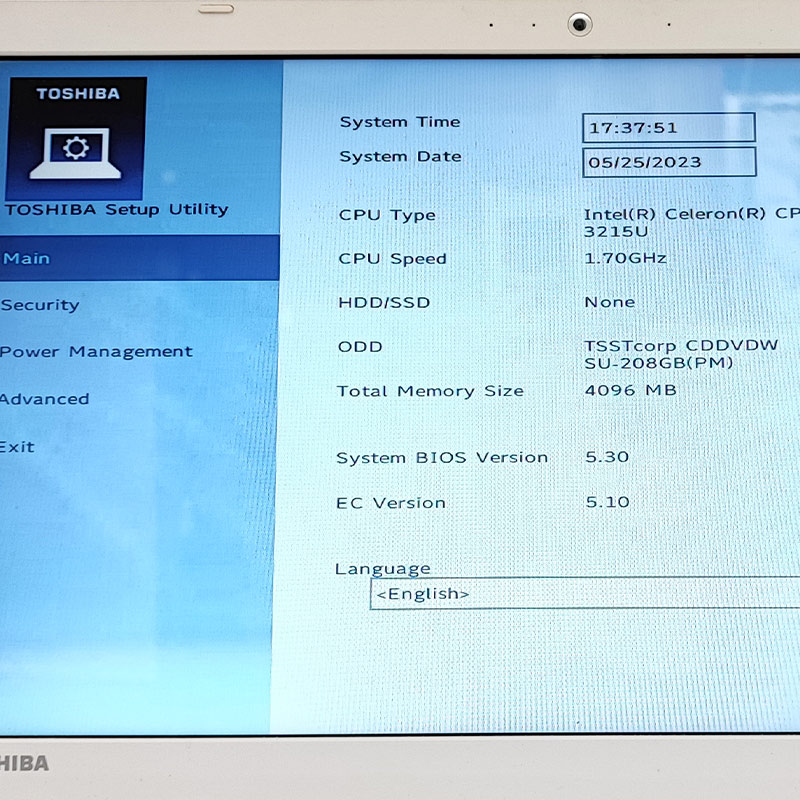Click the TOSHIBA laptop gear logo icon
This screenshot has width=800, height=800.
76,139
